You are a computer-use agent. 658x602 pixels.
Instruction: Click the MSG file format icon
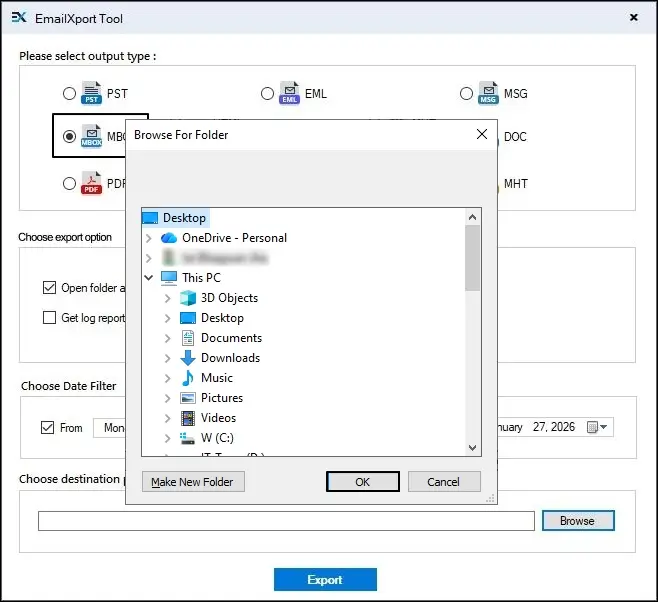coord(488,93)
